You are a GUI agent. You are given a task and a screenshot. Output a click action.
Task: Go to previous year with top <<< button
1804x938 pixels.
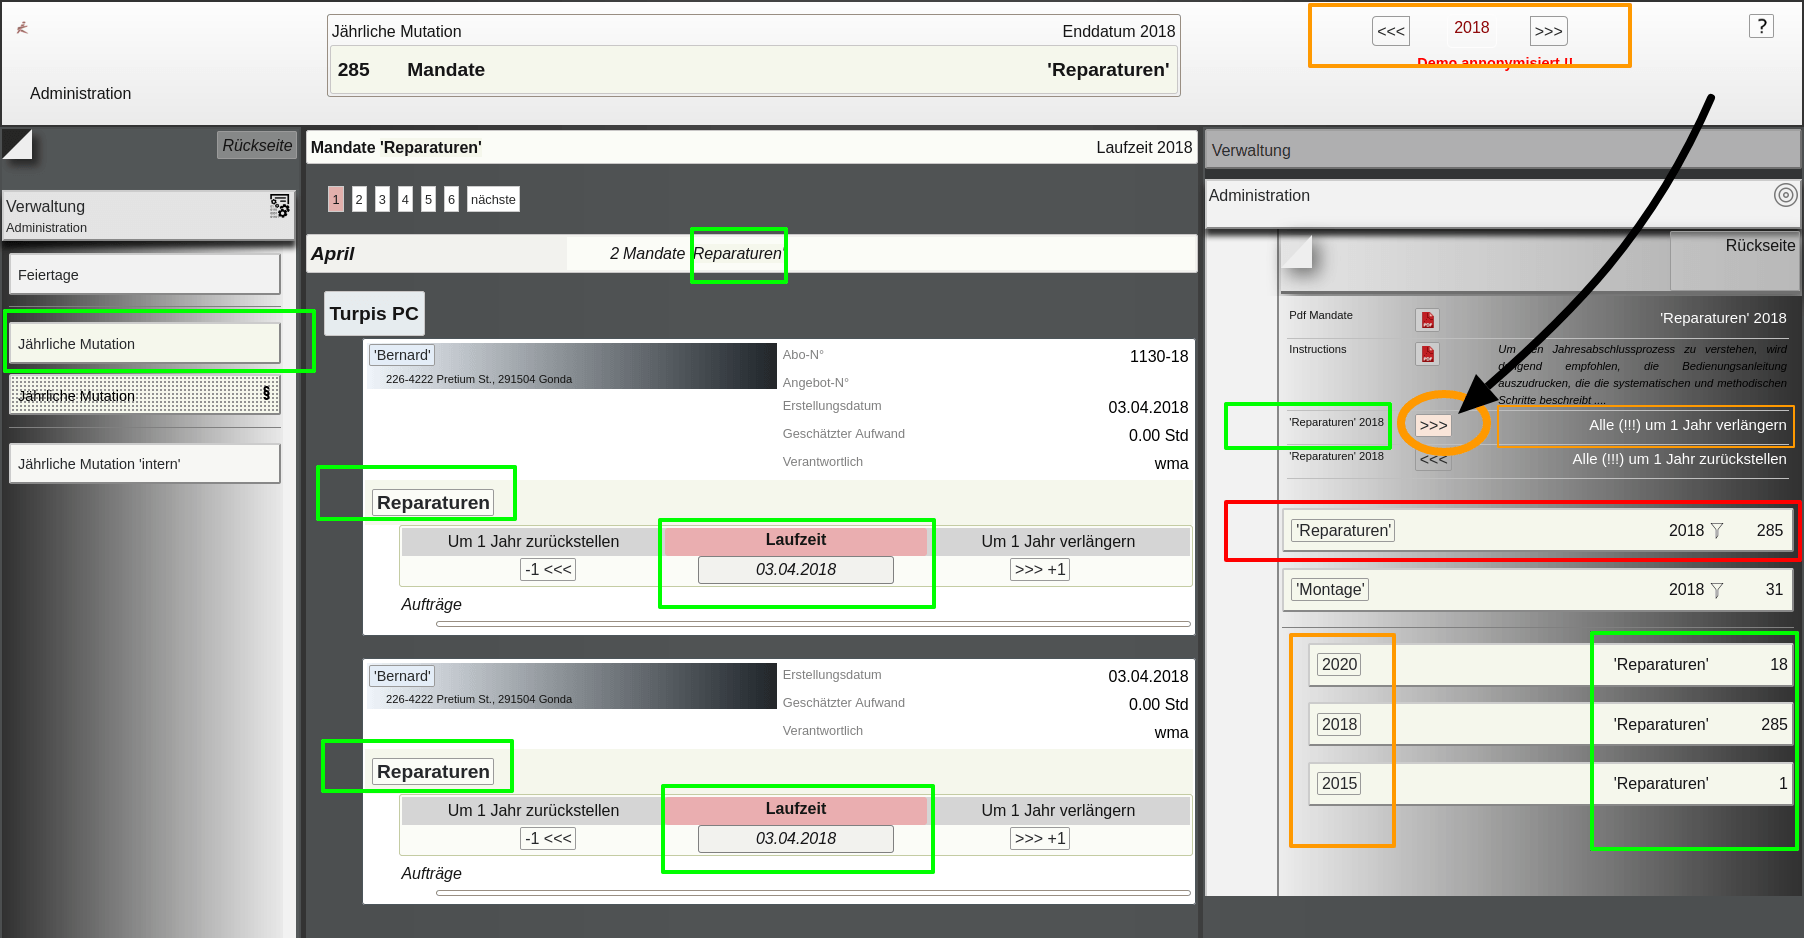[1391, 31]
